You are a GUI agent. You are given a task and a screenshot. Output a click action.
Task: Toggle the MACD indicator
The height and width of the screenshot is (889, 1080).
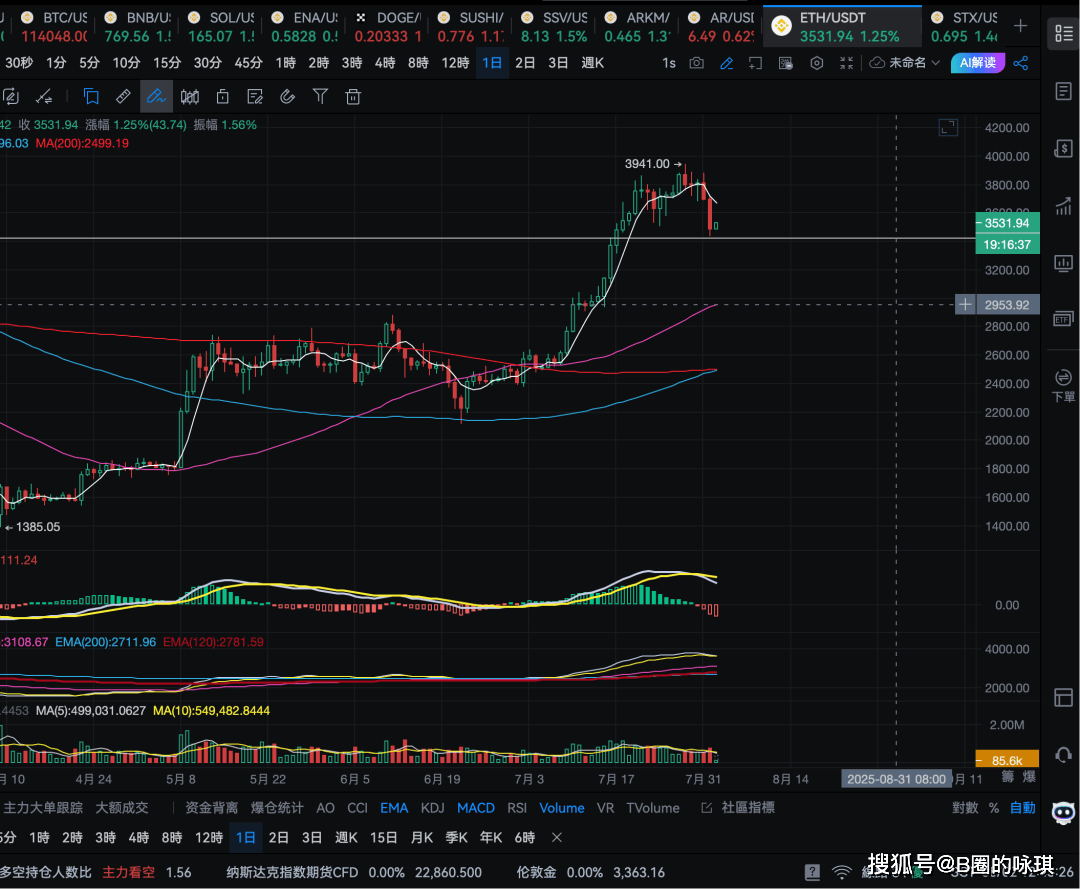pyautogui.click(x=476, y=808)
